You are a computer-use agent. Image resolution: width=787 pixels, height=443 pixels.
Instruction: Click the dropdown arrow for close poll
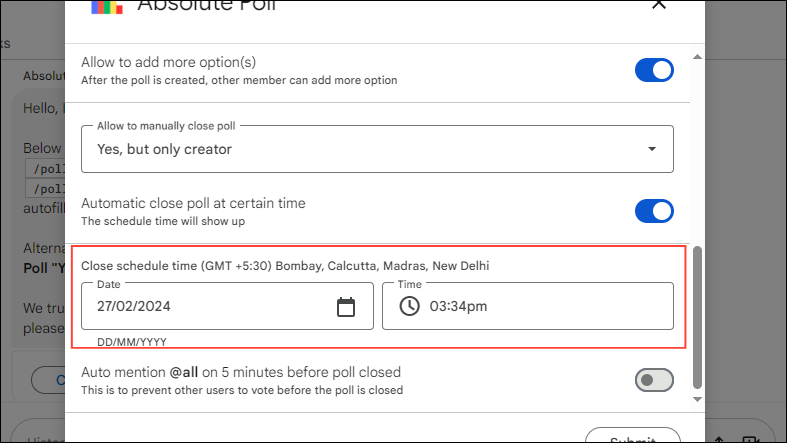click(652, 149)
